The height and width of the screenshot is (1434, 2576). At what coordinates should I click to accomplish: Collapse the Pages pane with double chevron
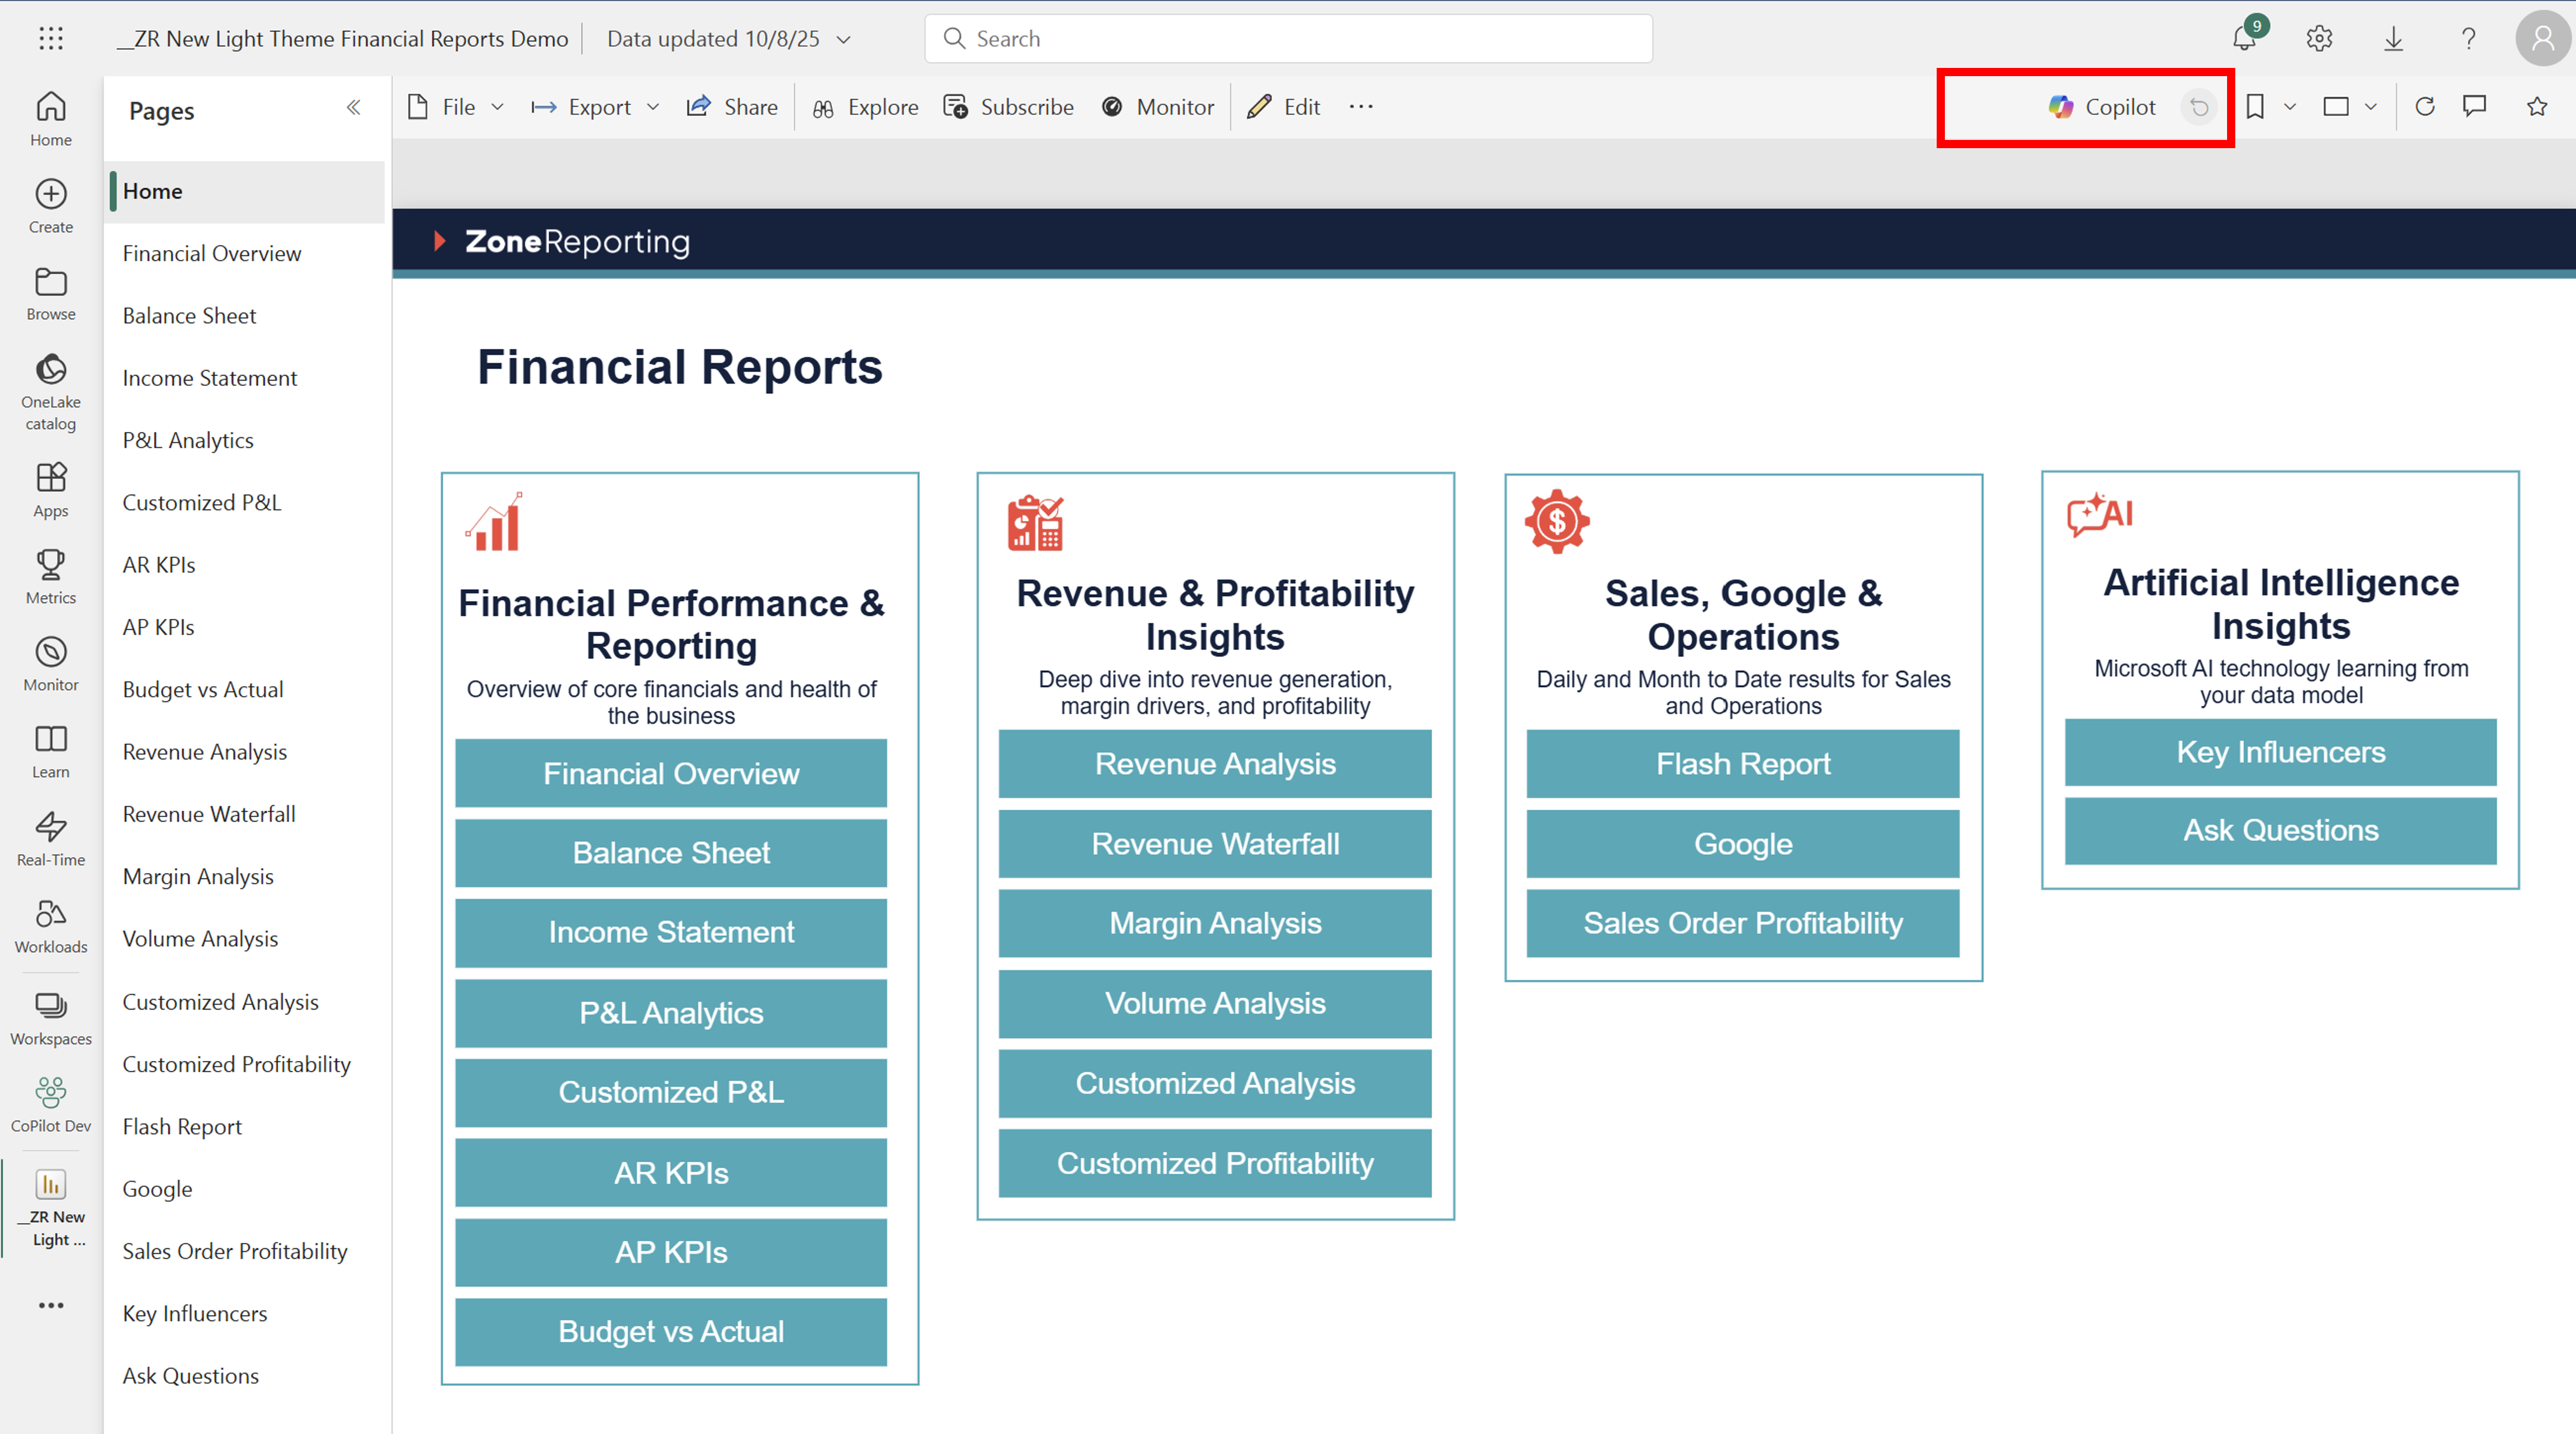tap(353, 107)
